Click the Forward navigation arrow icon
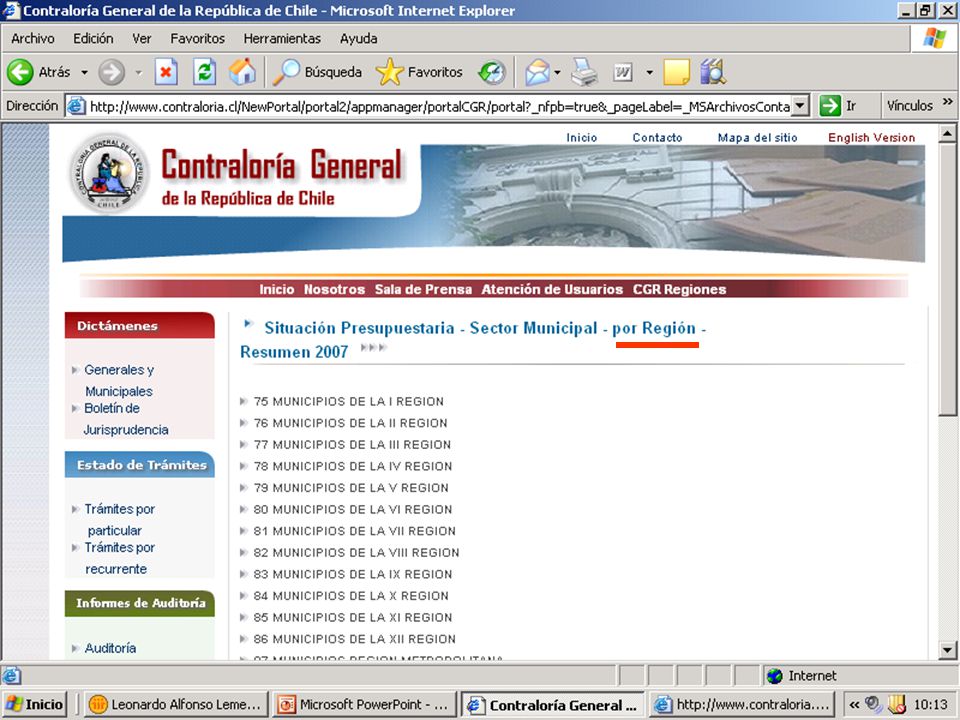The width and height of the screenshot is (960, 720). (x=111, y=72)
